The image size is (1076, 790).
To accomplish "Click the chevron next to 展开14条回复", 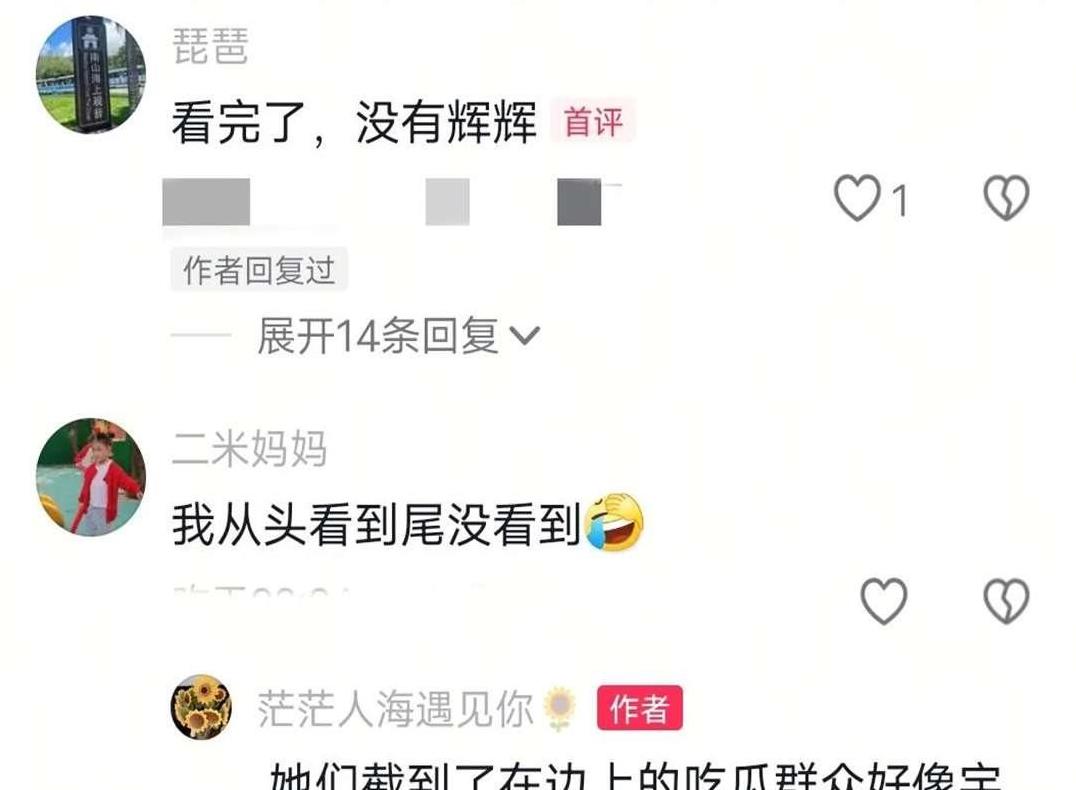I will pos(525,336).
